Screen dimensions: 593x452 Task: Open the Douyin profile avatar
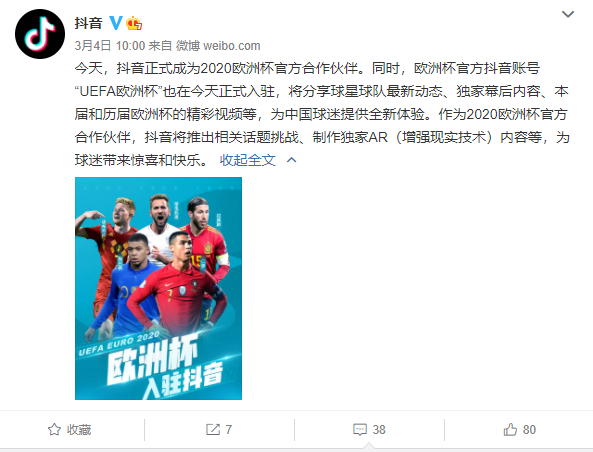tap(40, 34)
